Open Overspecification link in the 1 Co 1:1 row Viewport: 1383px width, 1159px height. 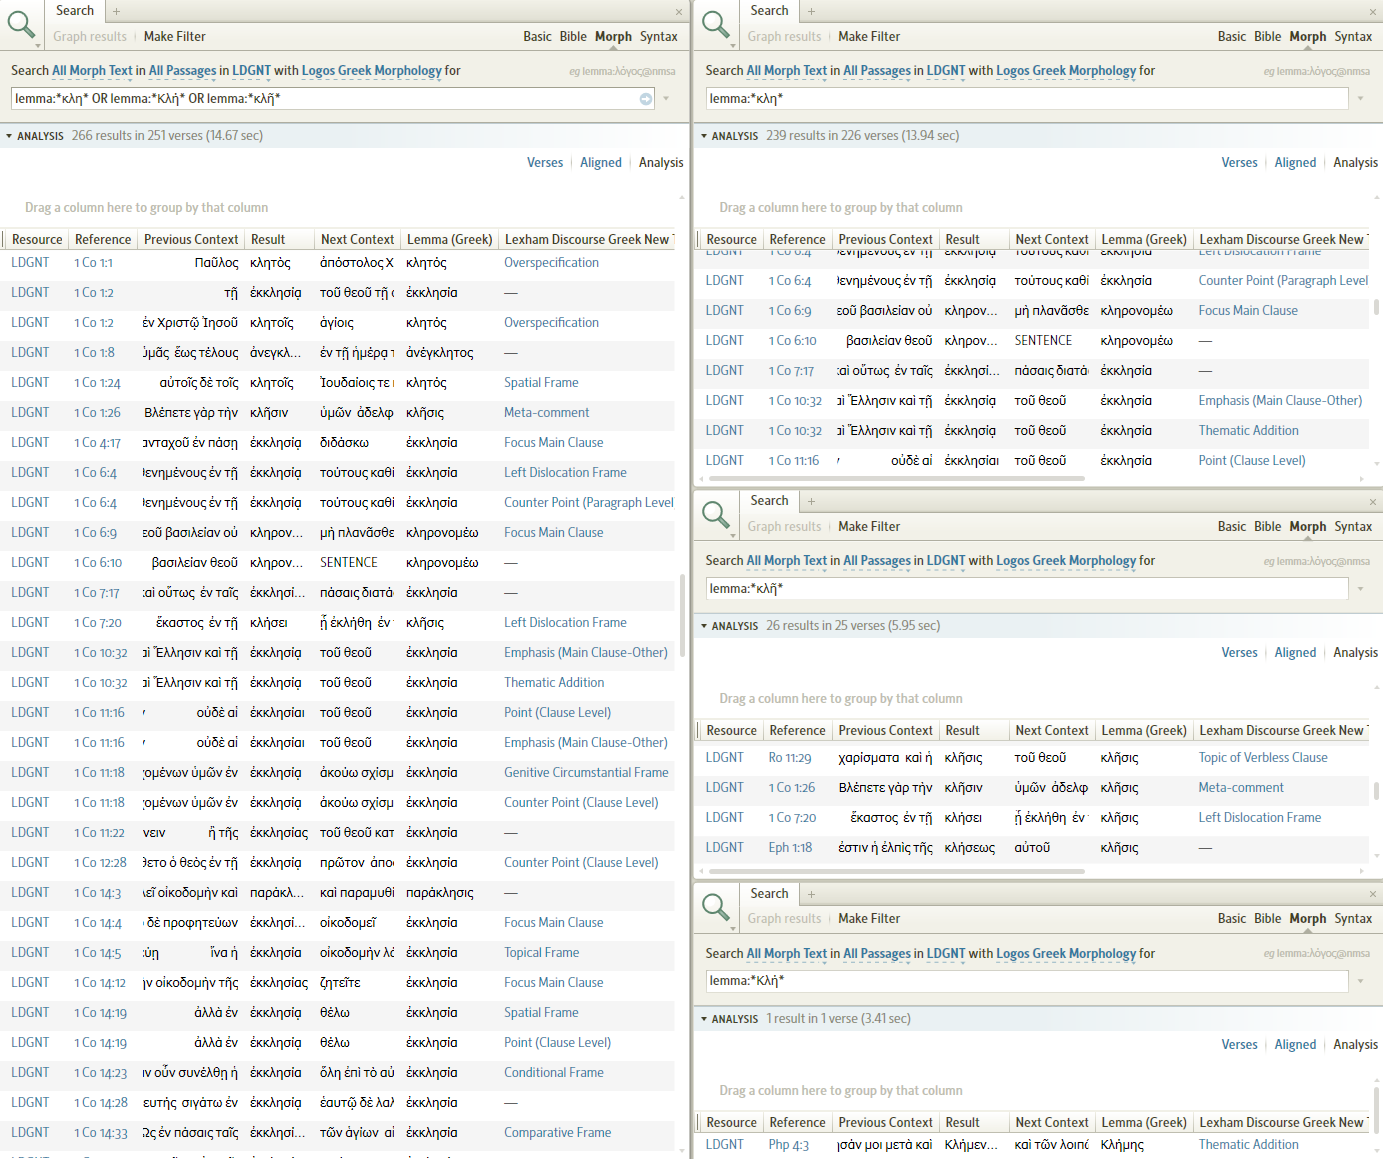pyautogui.click(x=551, y=263)
